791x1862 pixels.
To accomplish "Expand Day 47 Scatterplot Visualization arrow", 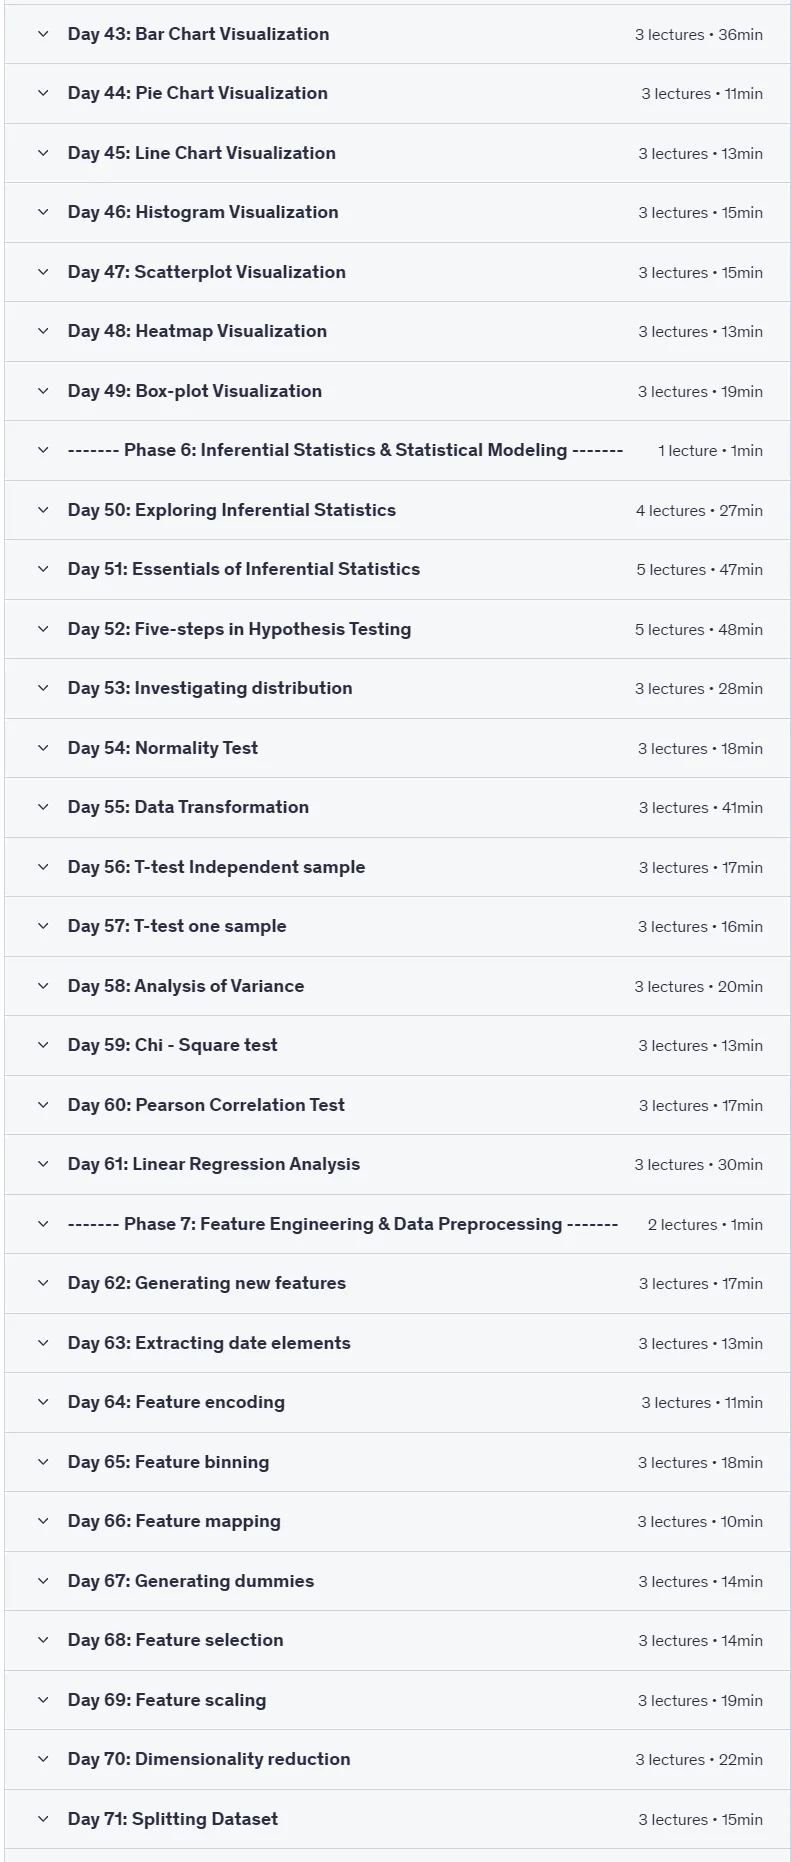I will pos(43,272).
